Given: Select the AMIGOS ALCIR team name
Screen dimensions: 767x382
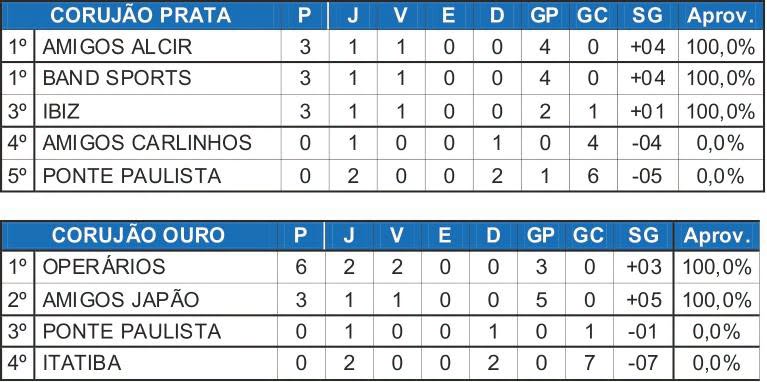Looking at the screenshot, I should (x=117, y=47).
